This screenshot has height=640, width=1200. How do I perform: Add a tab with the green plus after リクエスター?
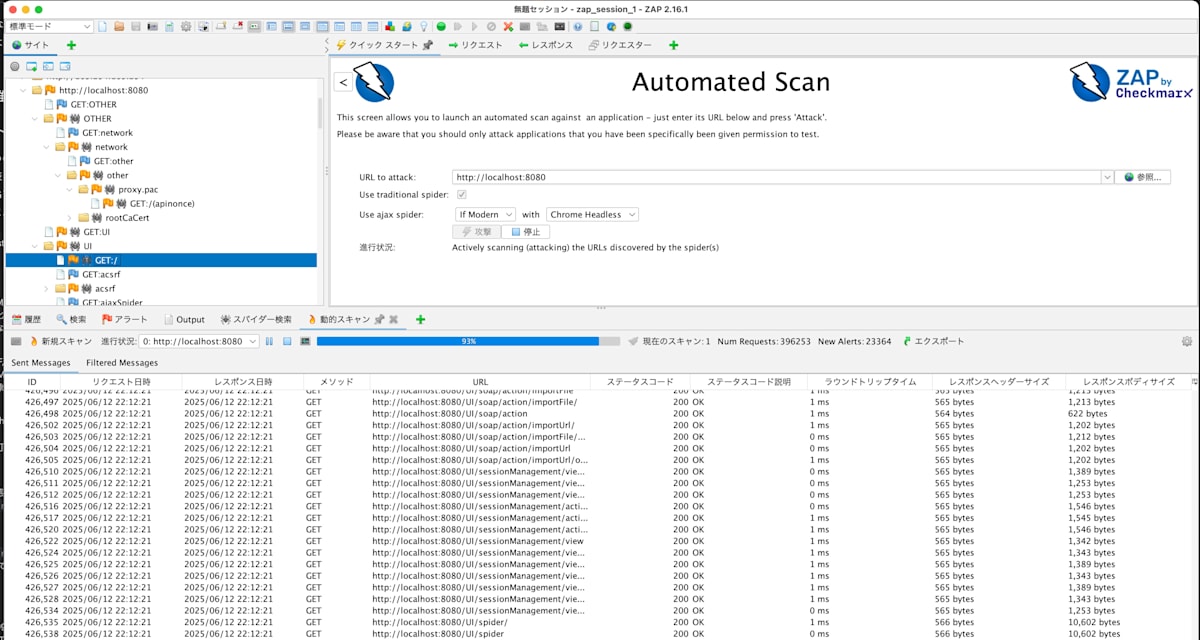tap(673, 45)
